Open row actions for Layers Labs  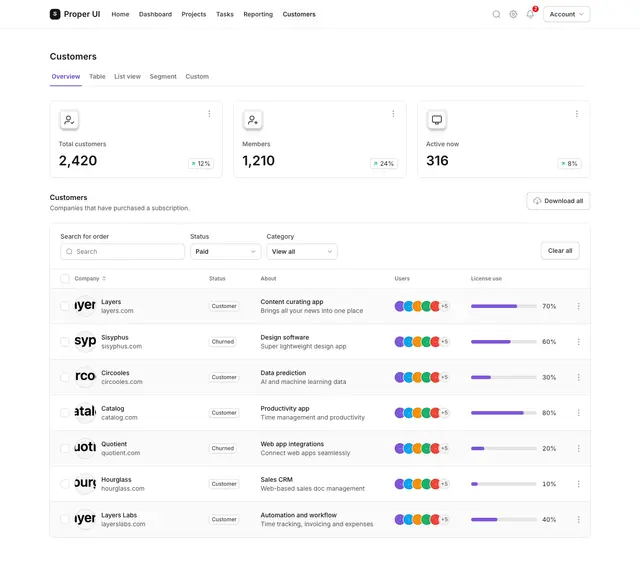pyautogui.click(x=578, y=519)
